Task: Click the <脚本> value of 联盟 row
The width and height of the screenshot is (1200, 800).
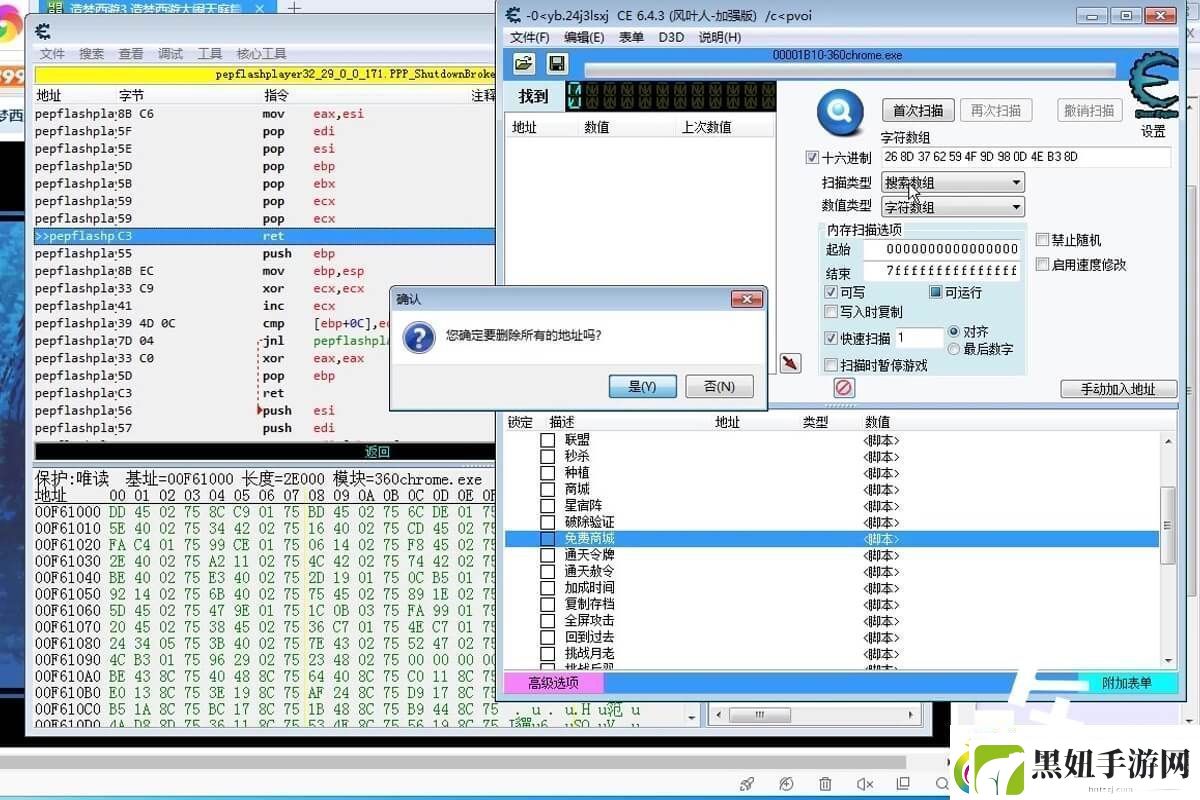Action: (x=882, y=440)
